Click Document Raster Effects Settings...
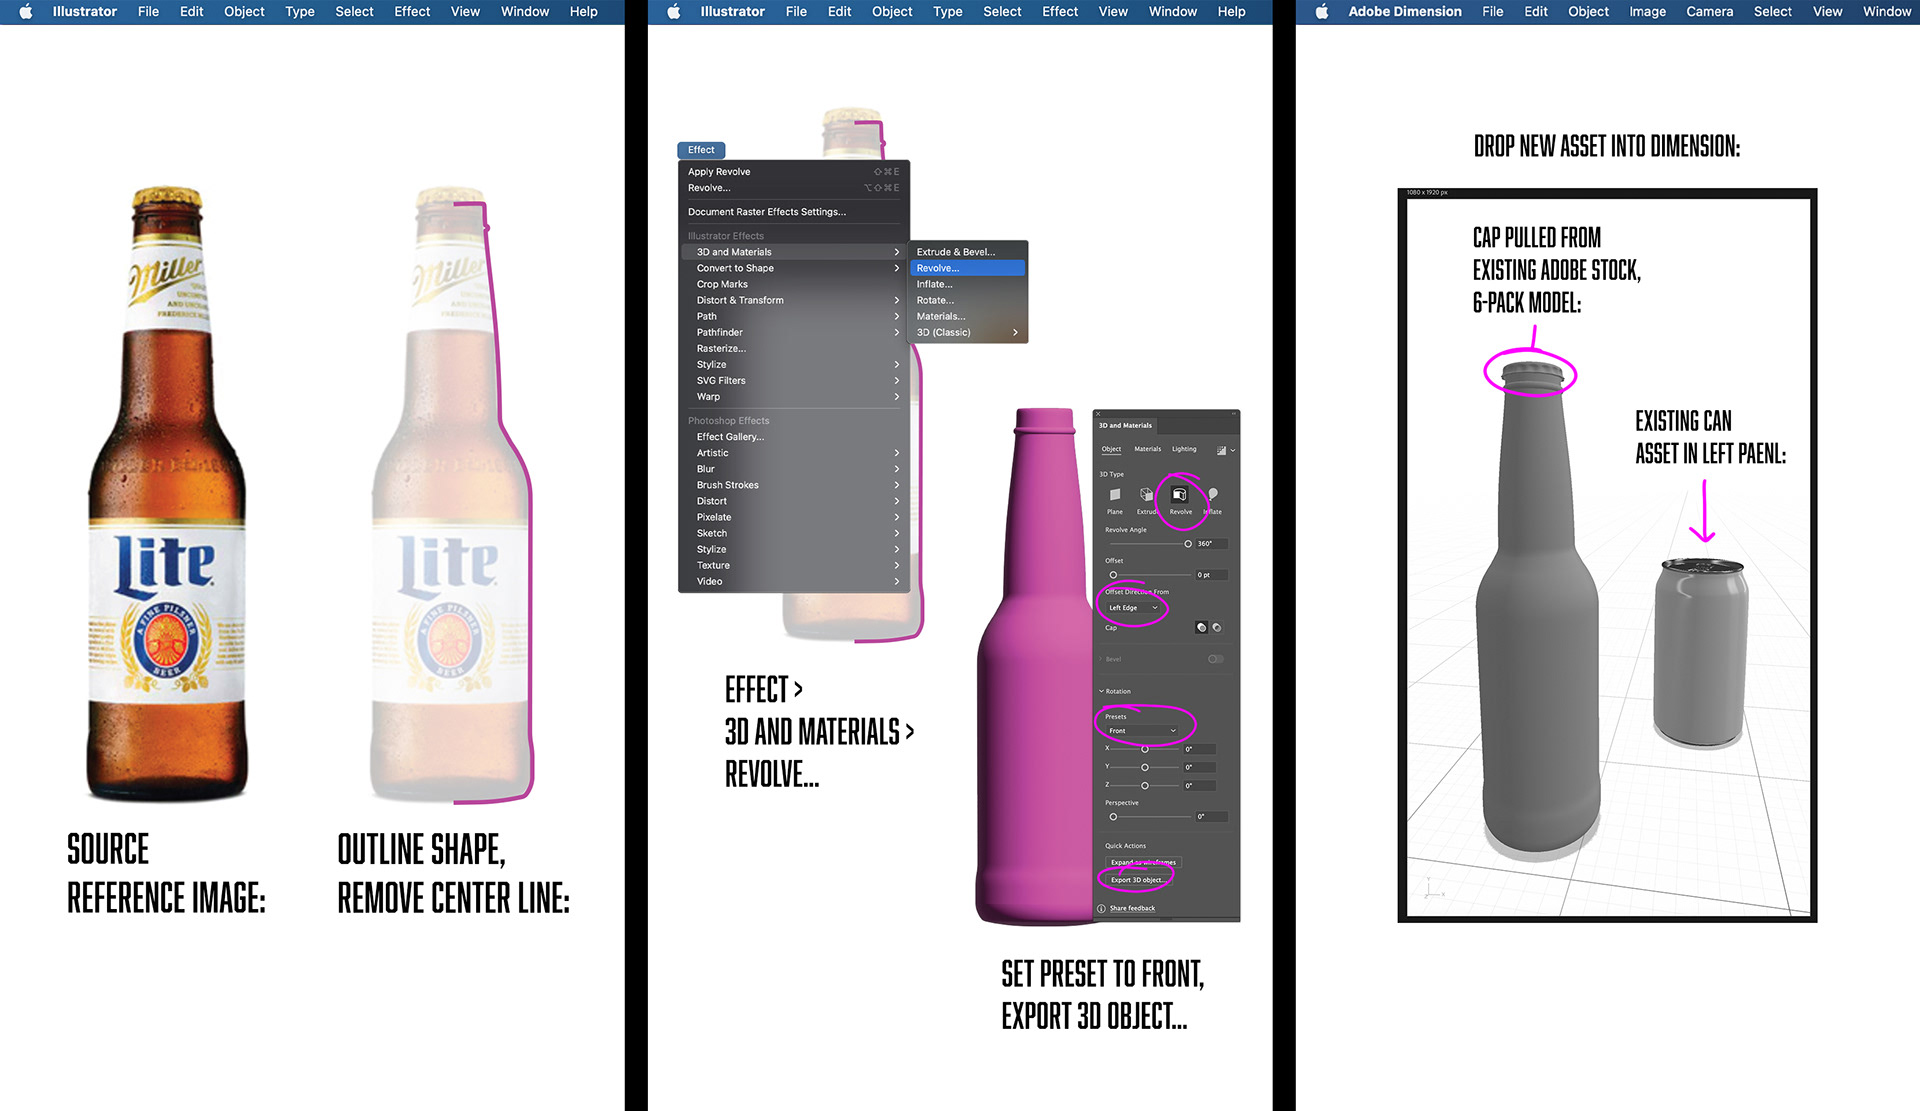The width and height of the screenshot is (1920, 1111). (x=795, y=212)
